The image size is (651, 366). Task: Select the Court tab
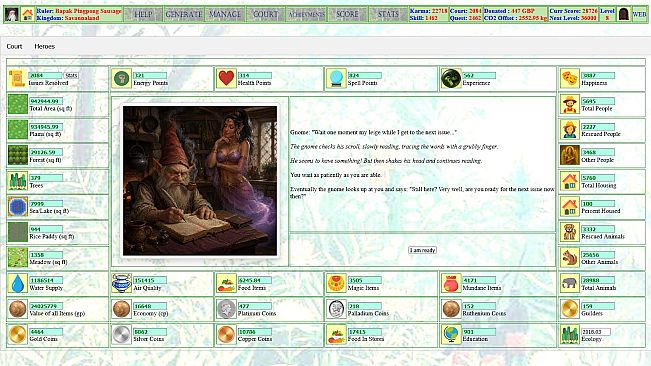coord(15,46)
